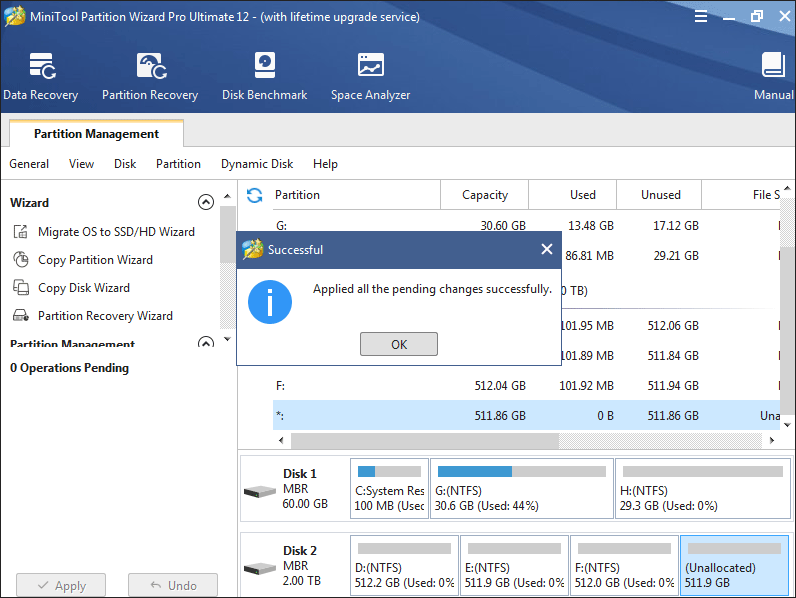
Task: Click the Migrate OS to SSD/HD Wizard icon
Action: click(x=20, y=231)
